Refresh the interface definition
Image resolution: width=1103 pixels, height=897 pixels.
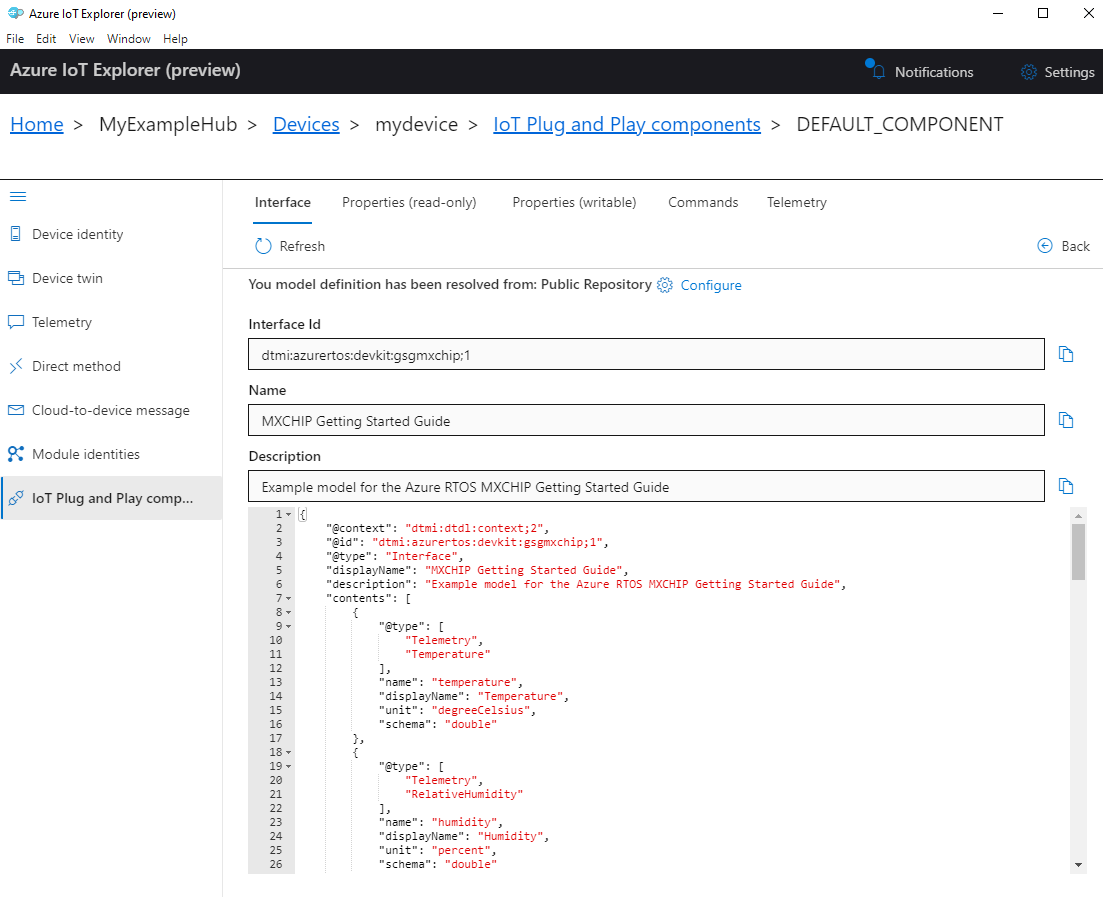(289, 245)
